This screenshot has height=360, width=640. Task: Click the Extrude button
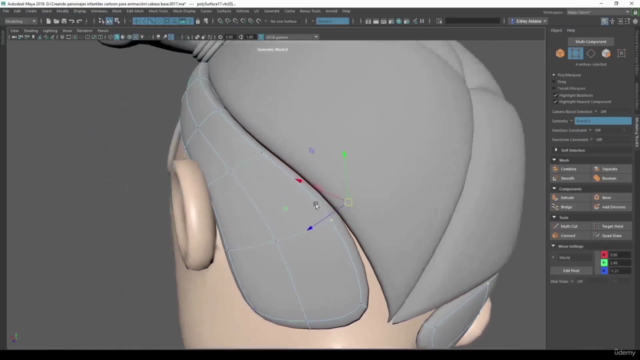(x=570, y=198)
